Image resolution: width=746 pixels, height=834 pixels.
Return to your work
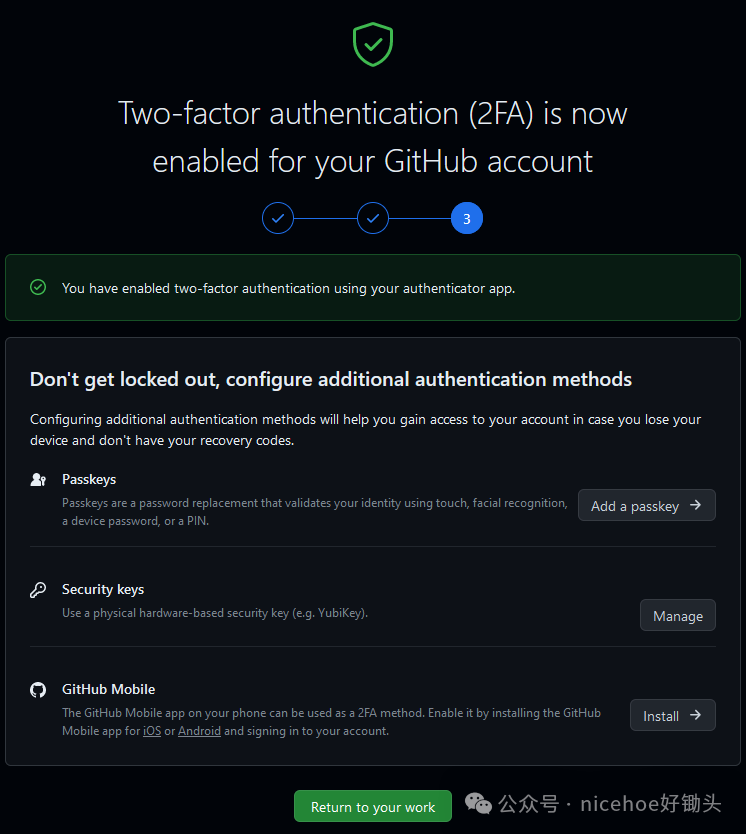[372, 806]
